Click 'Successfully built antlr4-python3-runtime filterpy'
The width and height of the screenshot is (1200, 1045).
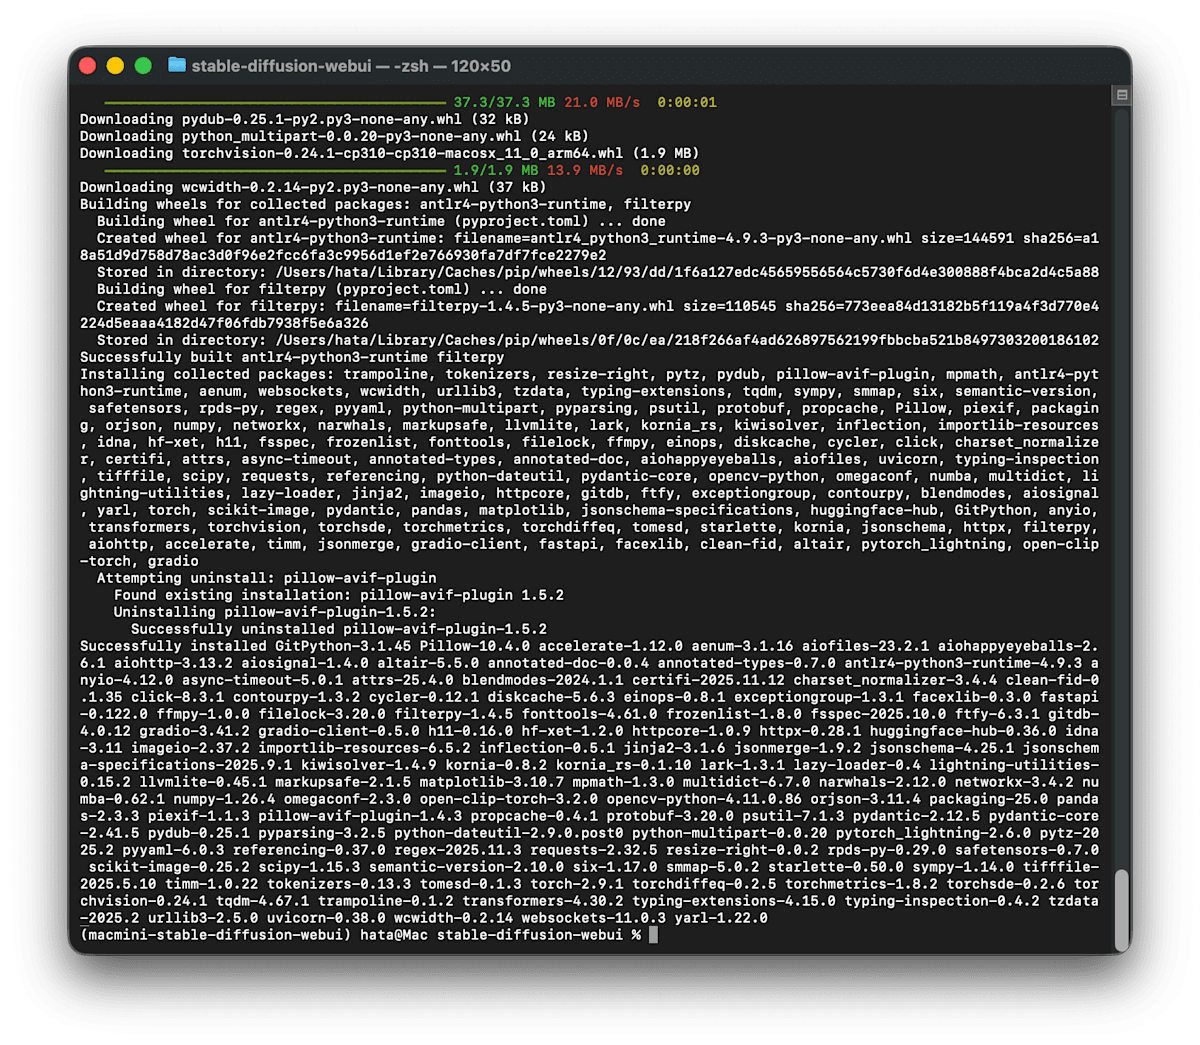(292, 357)
